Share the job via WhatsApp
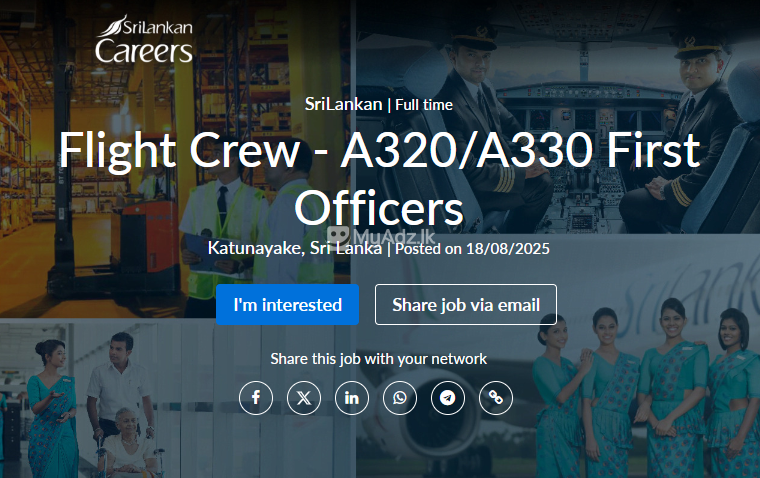Image resolution: width=760 pixels, height=478 pixels. tap(400, 398)
